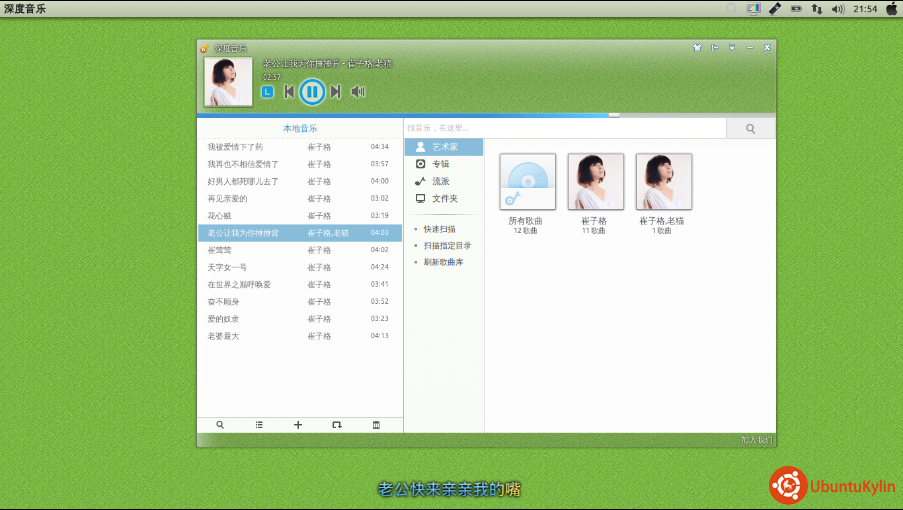Open the 所有歌曲 all songs thumbnail

[x=527, y=181]
